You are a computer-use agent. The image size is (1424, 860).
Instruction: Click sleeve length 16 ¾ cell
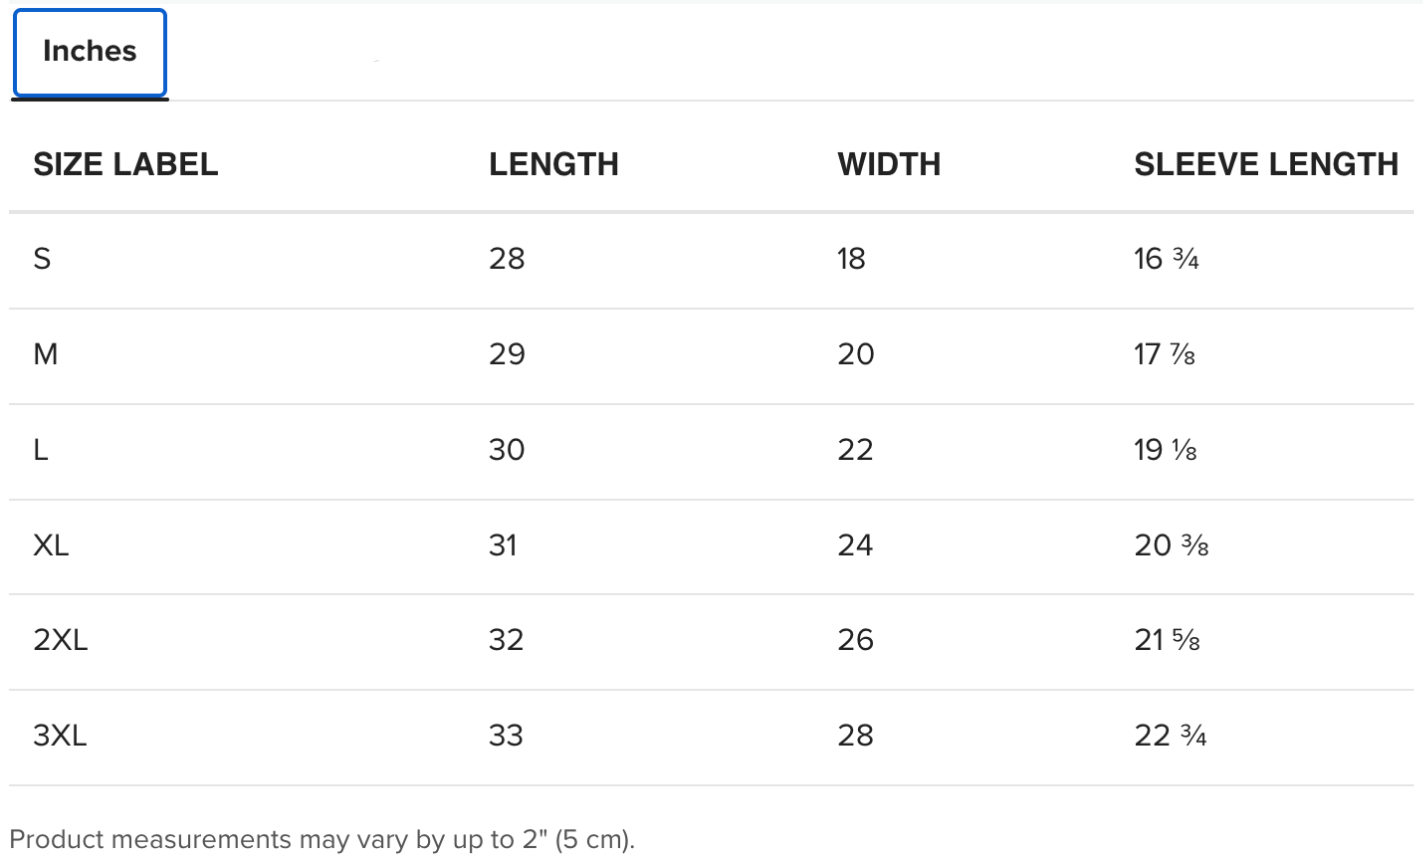click(1166, 259)
